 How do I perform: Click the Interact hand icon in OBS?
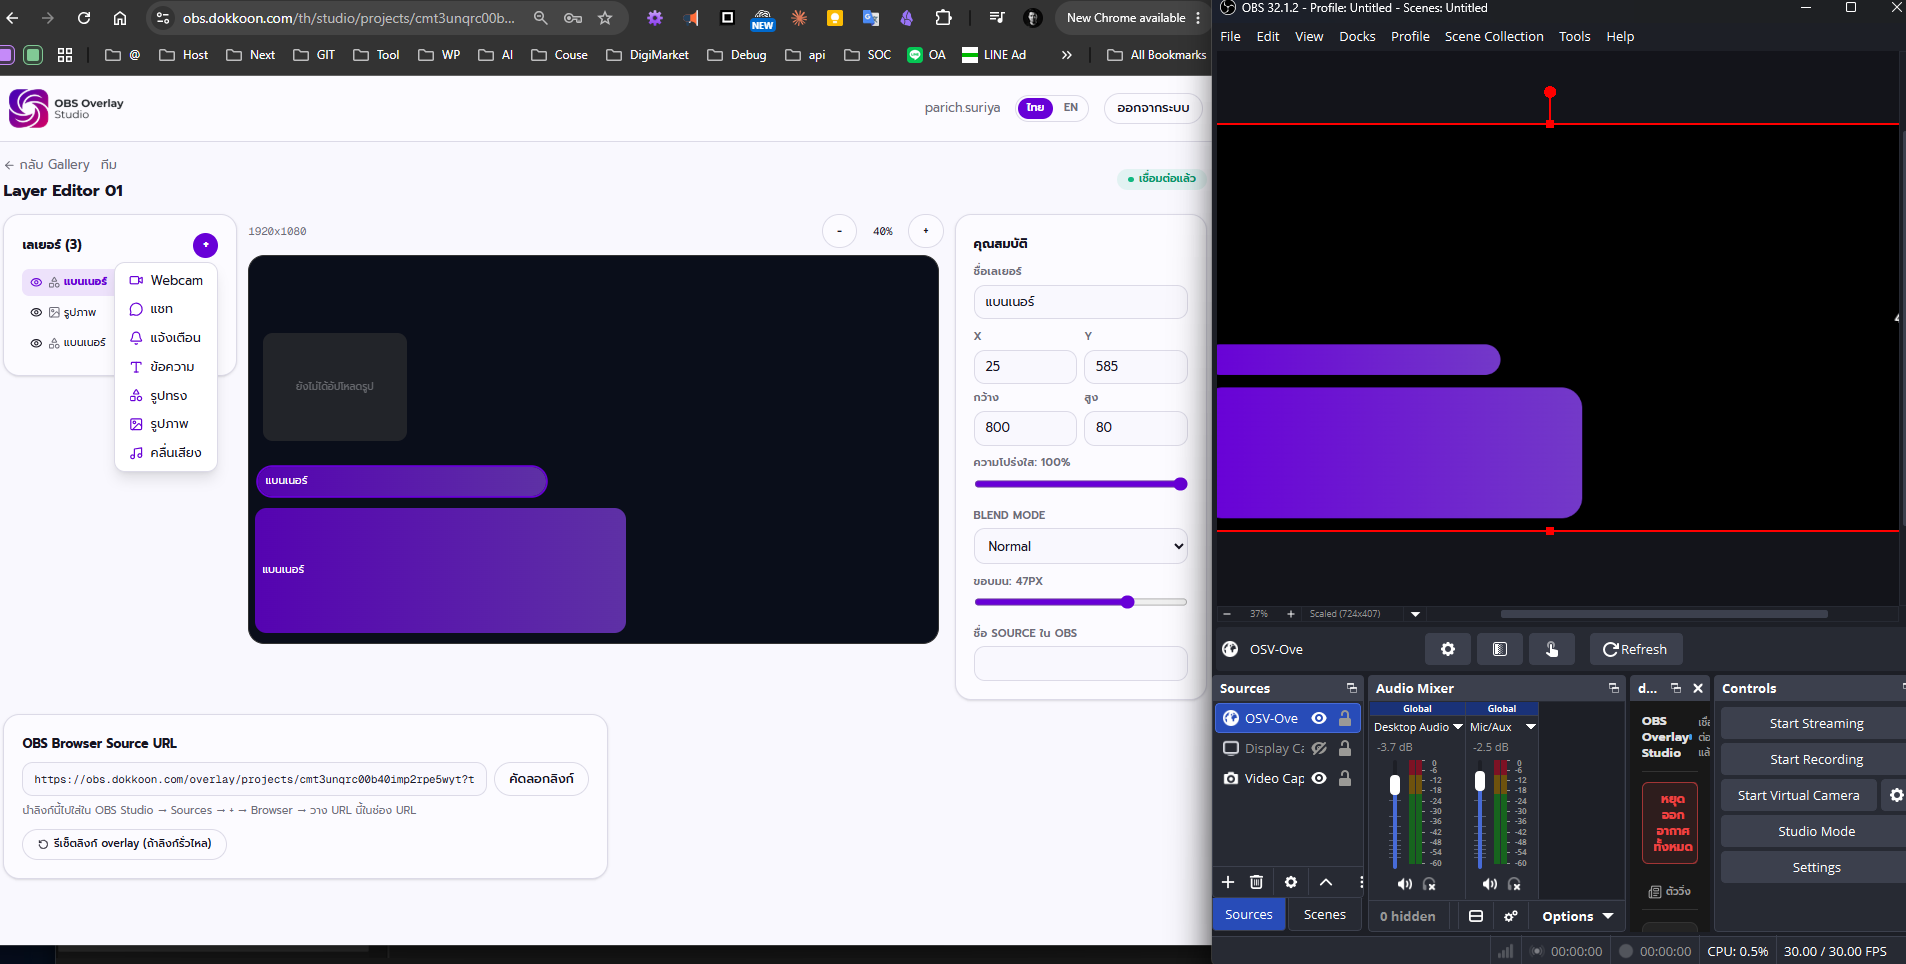[1551, 649]
